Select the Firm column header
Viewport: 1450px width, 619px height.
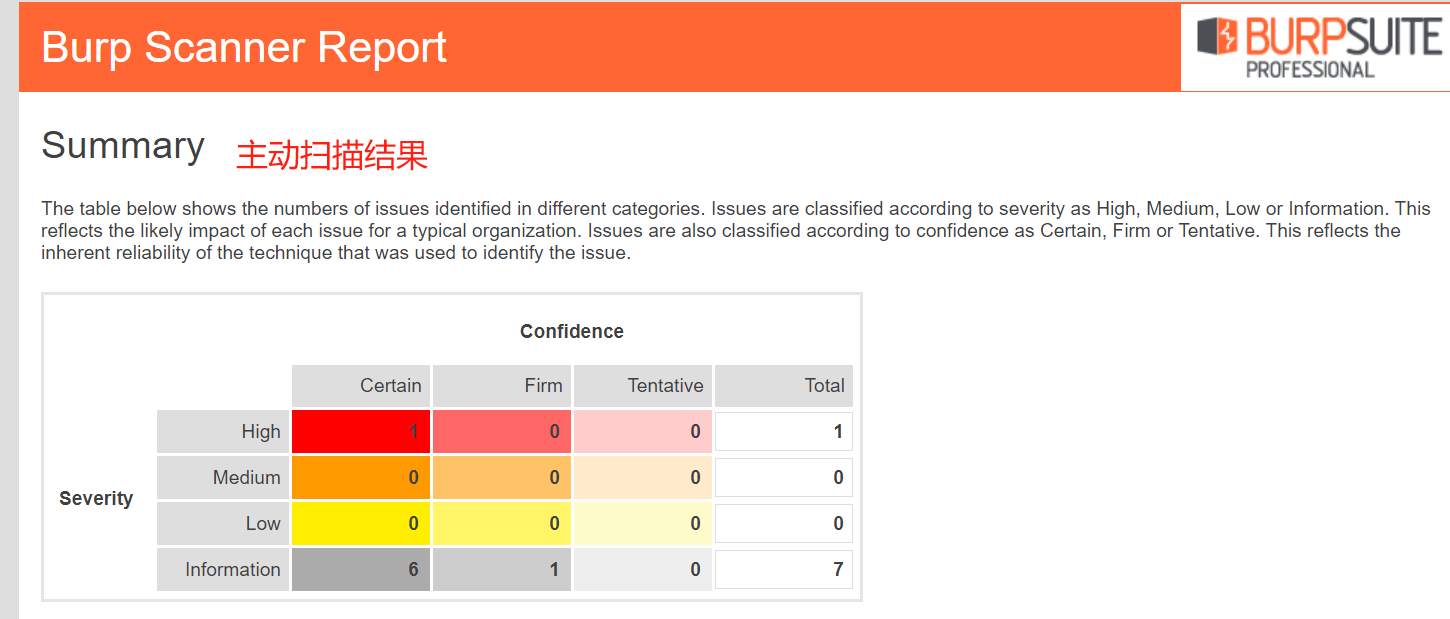tap(502, 386)
